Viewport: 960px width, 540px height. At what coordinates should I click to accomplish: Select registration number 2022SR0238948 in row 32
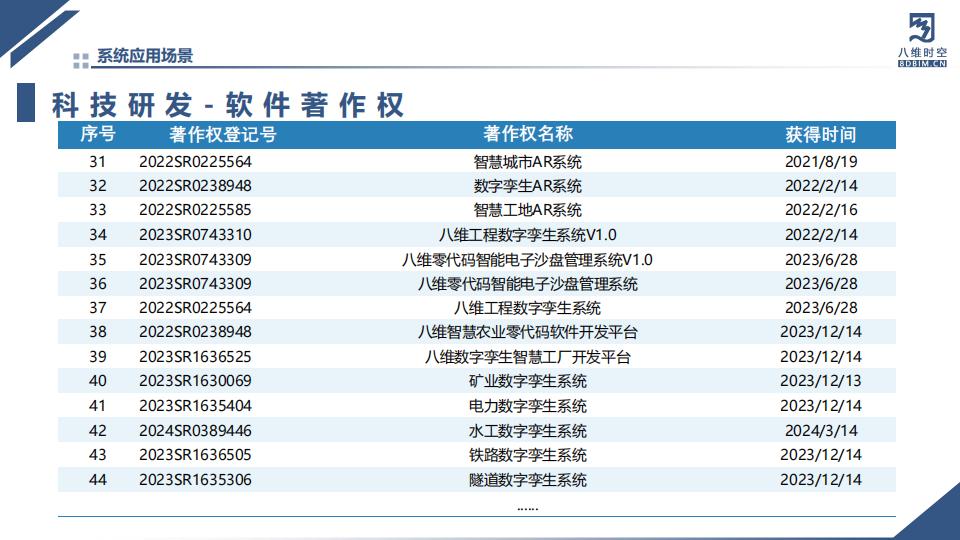pos(195,186)
